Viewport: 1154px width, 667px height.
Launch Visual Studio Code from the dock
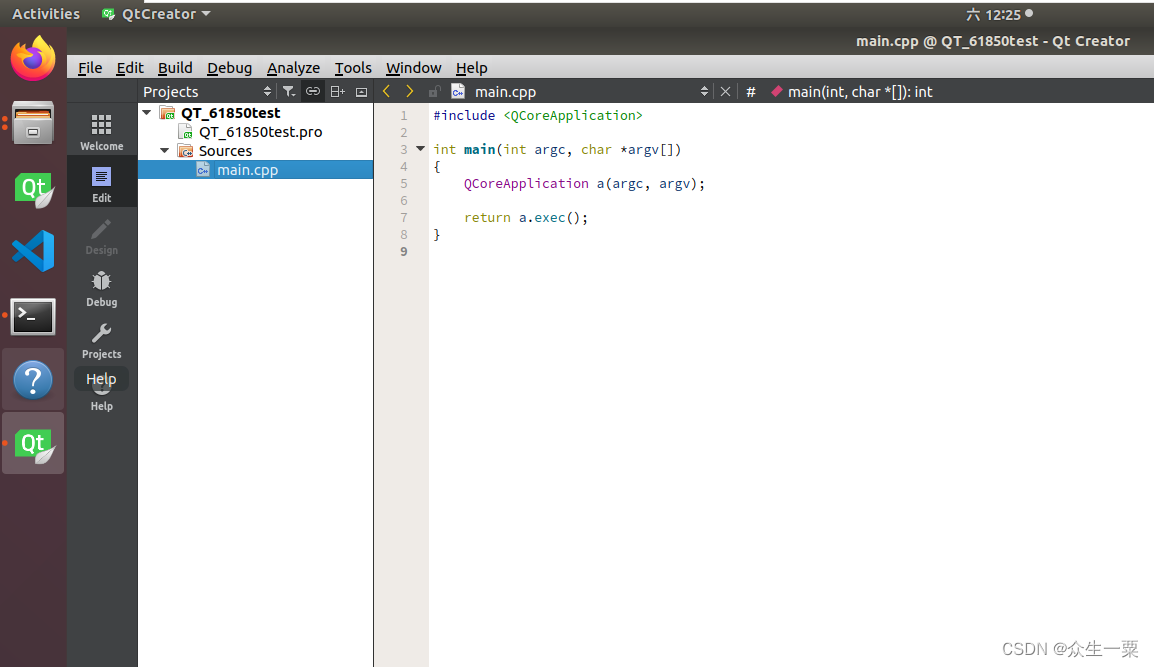click(x=33, y=251)
